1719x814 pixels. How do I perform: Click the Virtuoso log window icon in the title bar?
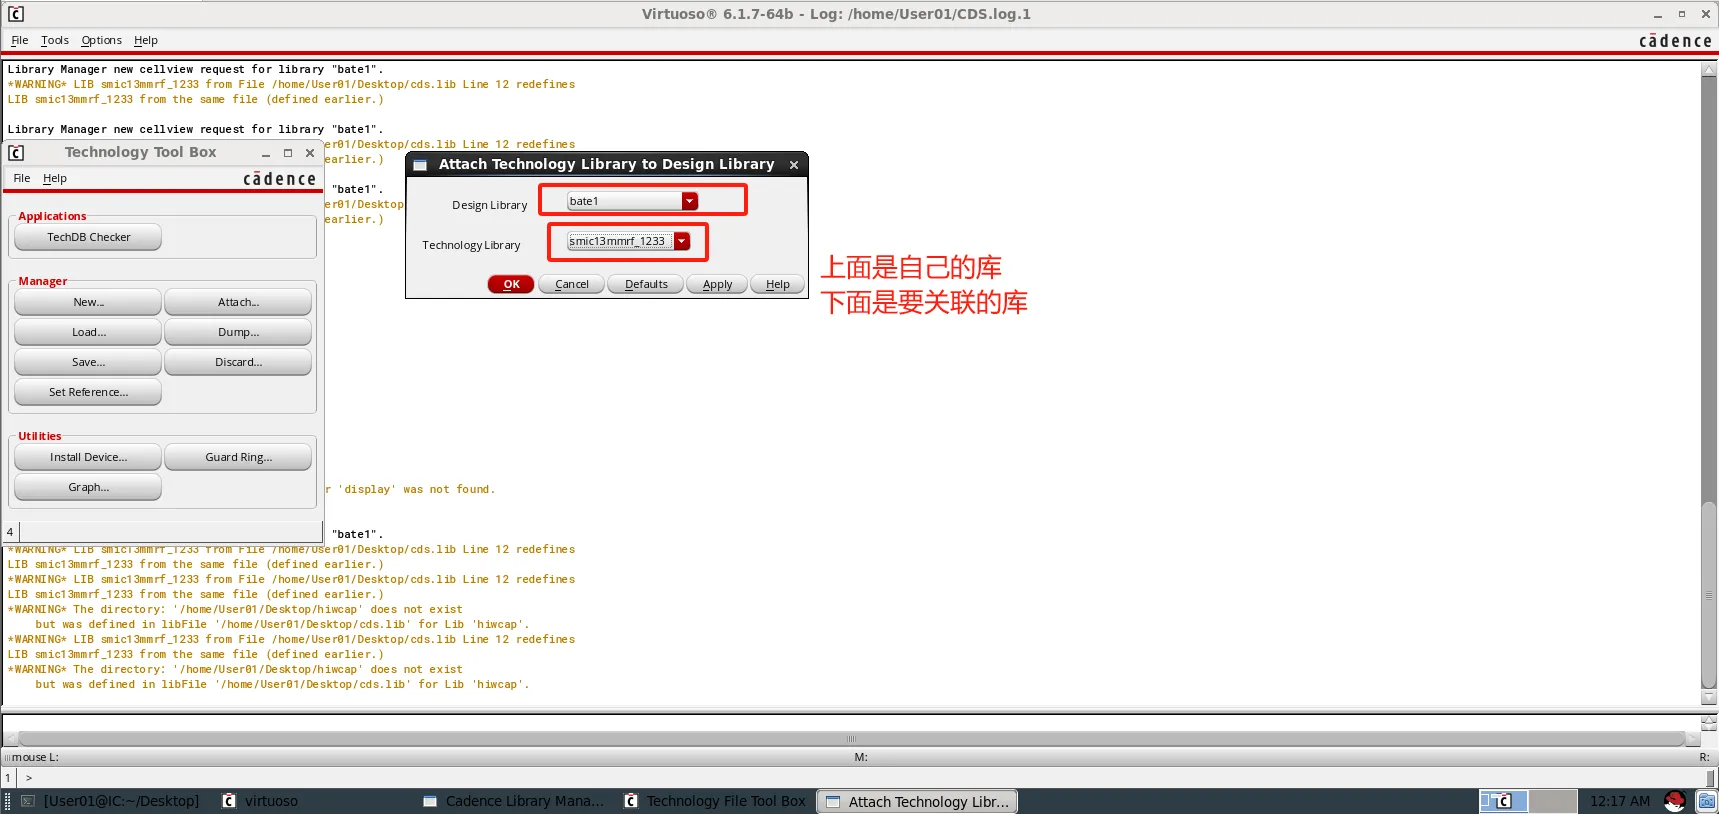click(16, 14)
